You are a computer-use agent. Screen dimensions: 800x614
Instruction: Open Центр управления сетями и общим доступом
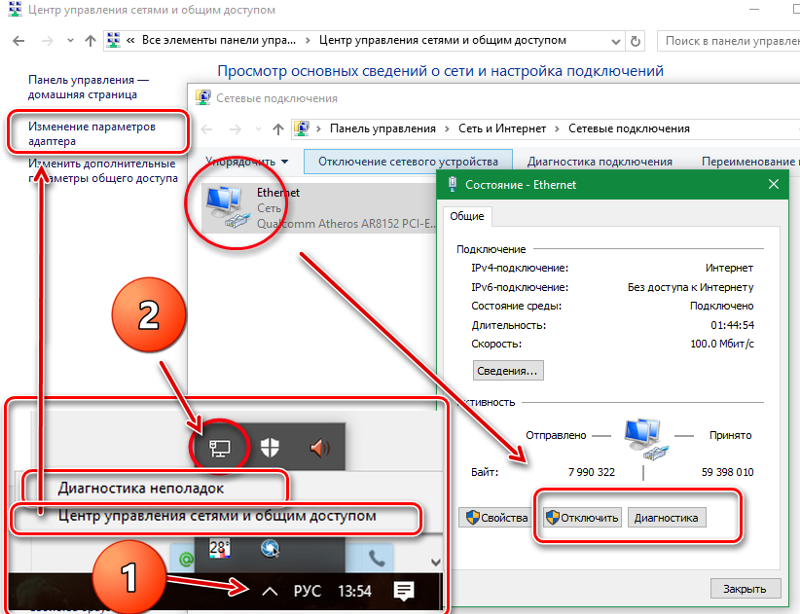click(217, 516)
